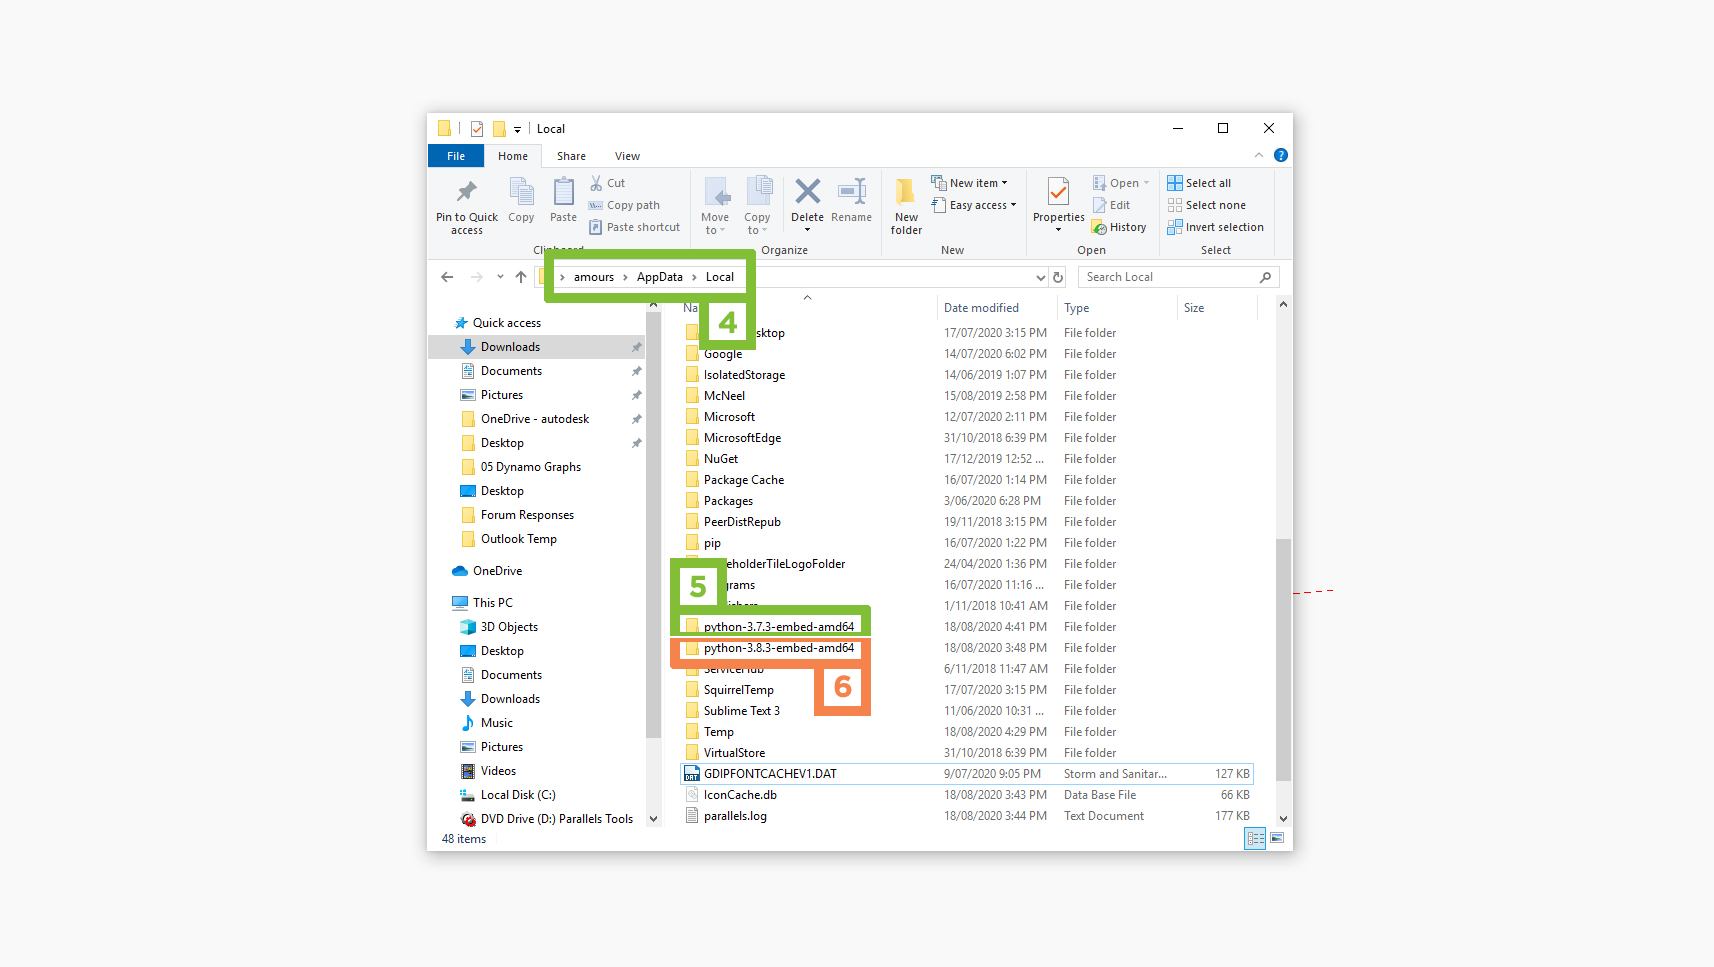The height and width of the screenshot is (967, 1714).
Task: Collapse the ribbon with the chevron
Action: coord(1259,155)
